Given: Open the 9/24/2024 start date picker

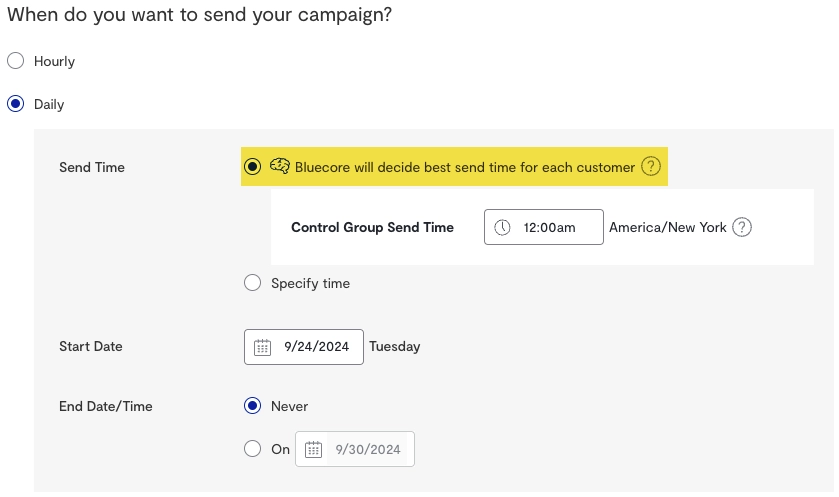Looking at the screenshot, I should tap(316, 347).
